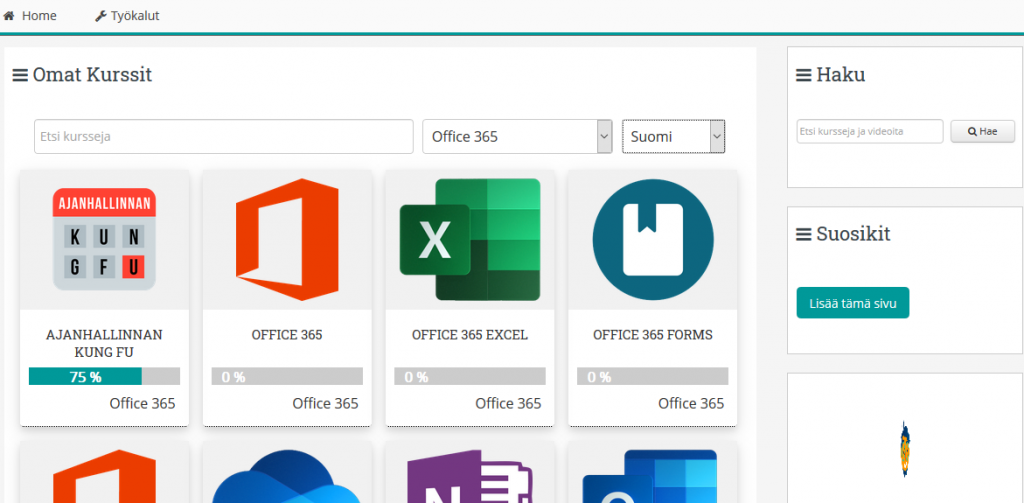Click the Etsi kursseja ja videoita field
1024x503 pixels.
pyautogui.click(x=869, y=132)
